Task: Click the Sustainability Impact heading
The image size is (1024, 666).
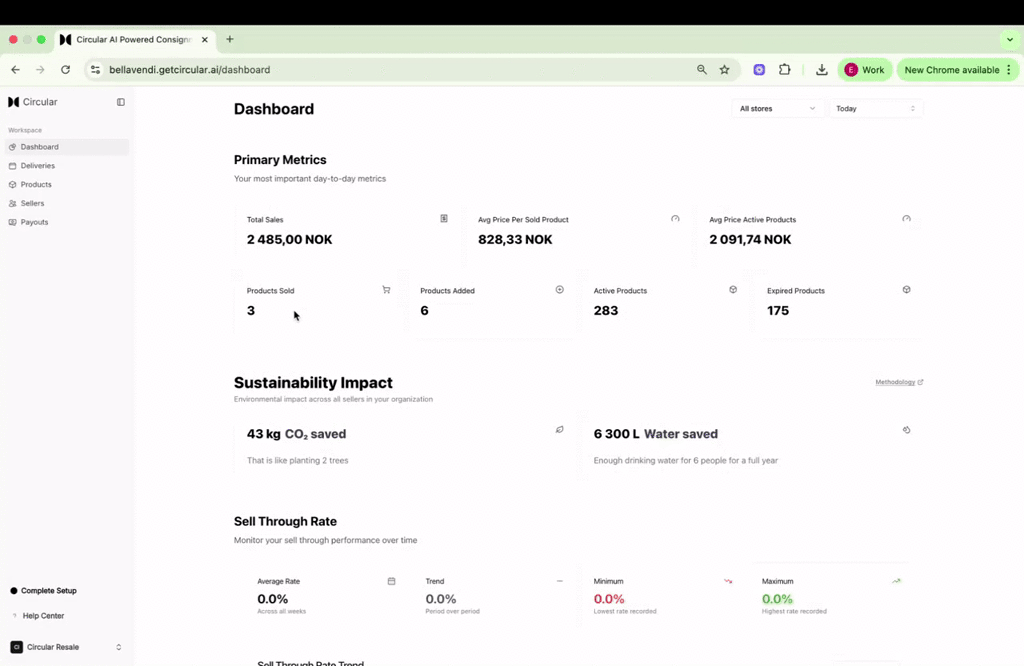Action: pyautogui.click(x=313, y=383)
